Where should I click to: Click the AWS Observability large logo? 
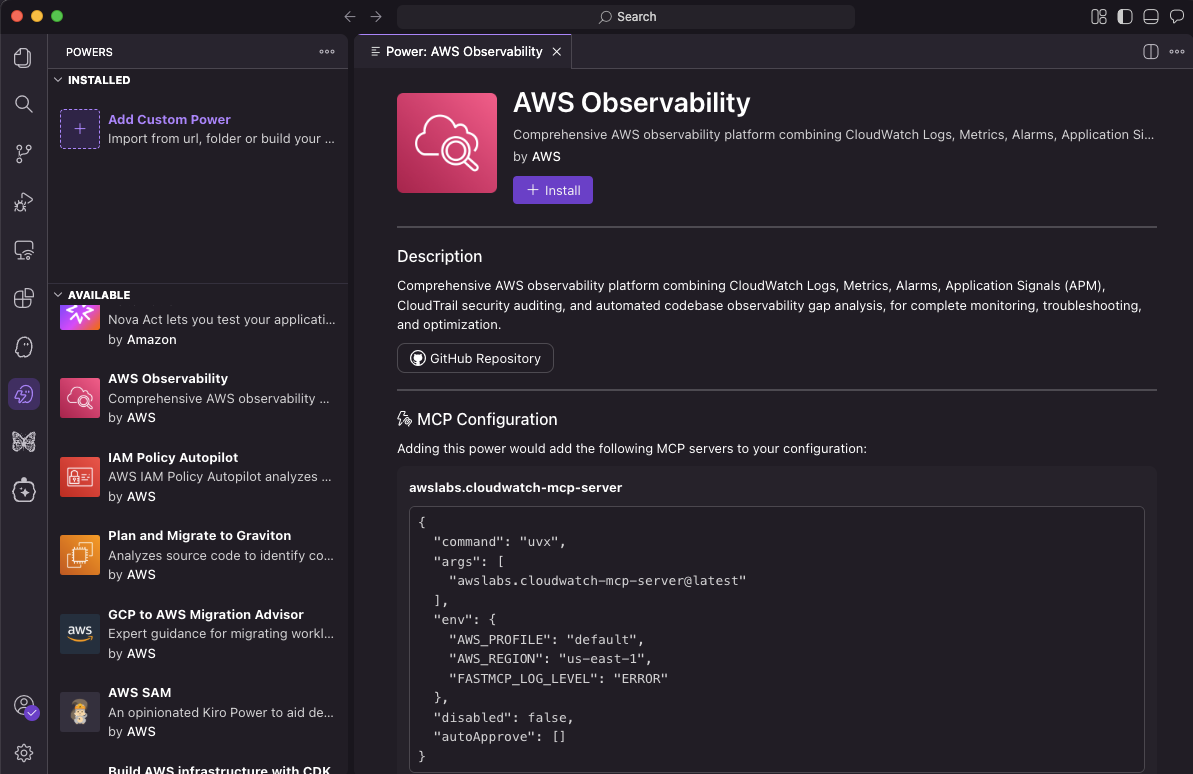click(x=447, y=143)
